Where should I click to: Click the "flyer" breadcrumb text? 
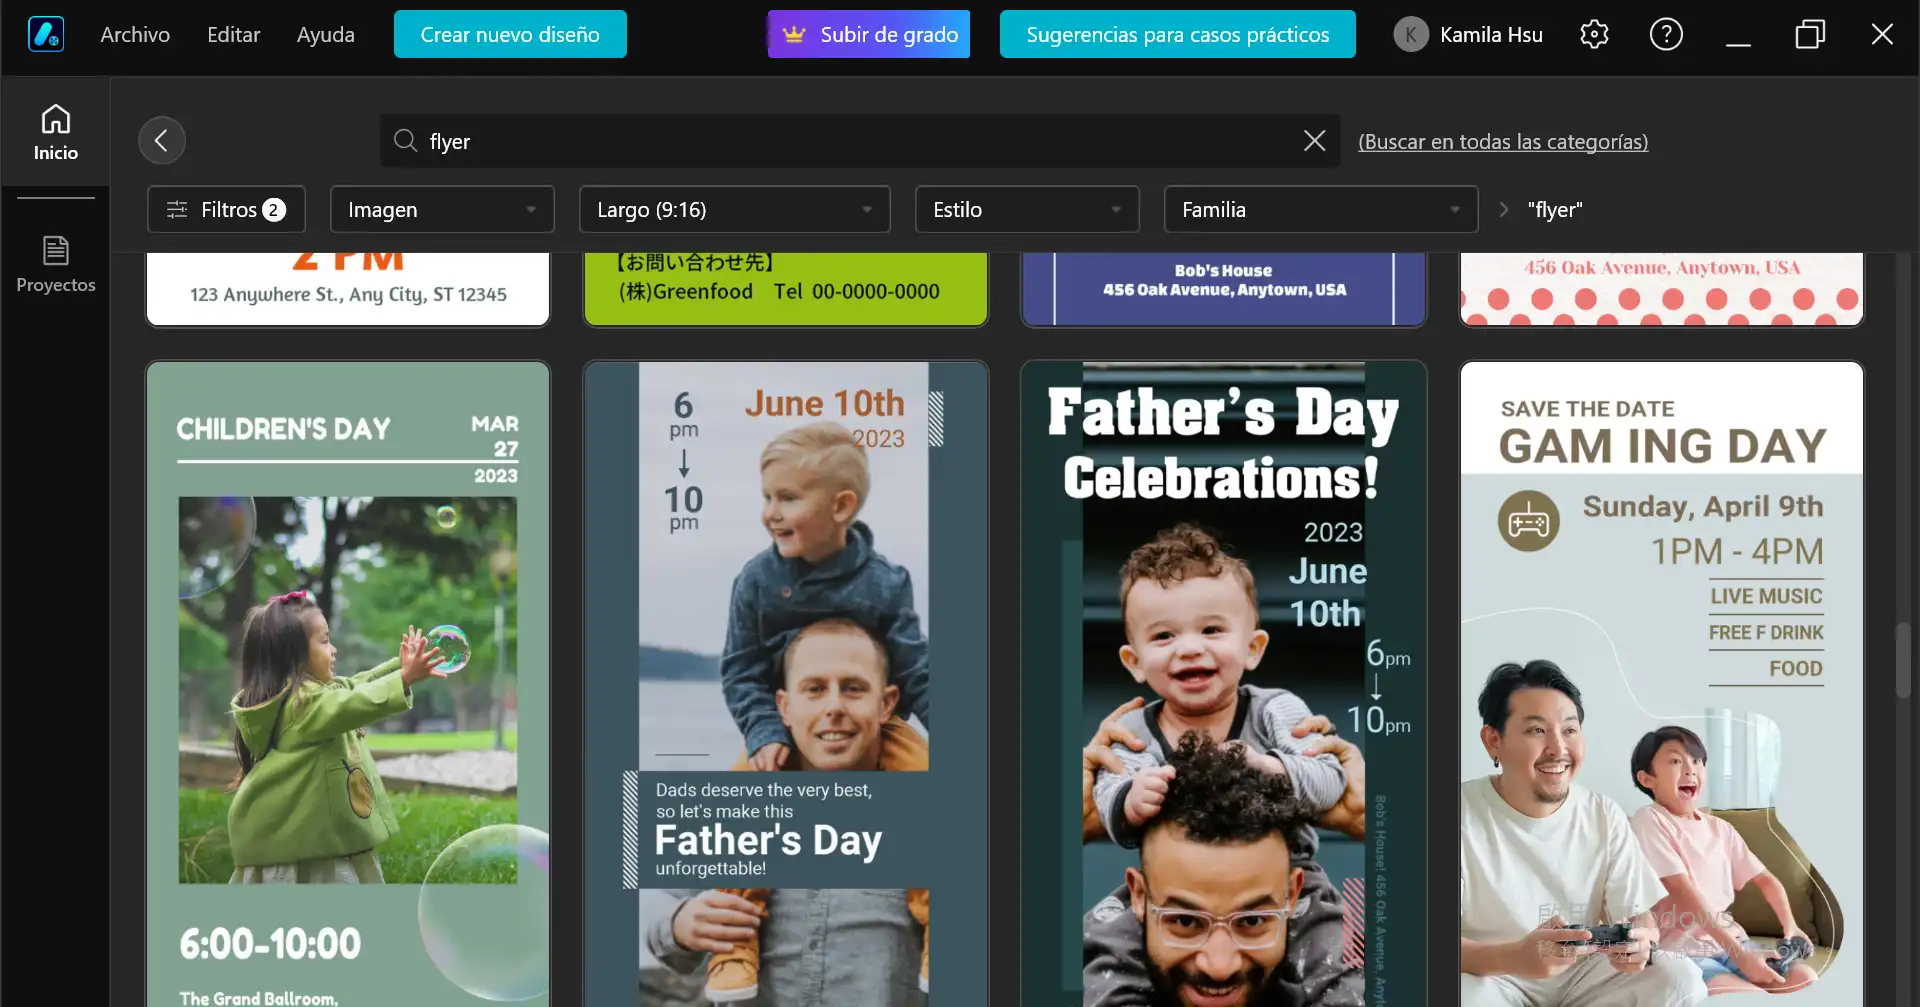pyautogui.click(x=1555, y=210)
